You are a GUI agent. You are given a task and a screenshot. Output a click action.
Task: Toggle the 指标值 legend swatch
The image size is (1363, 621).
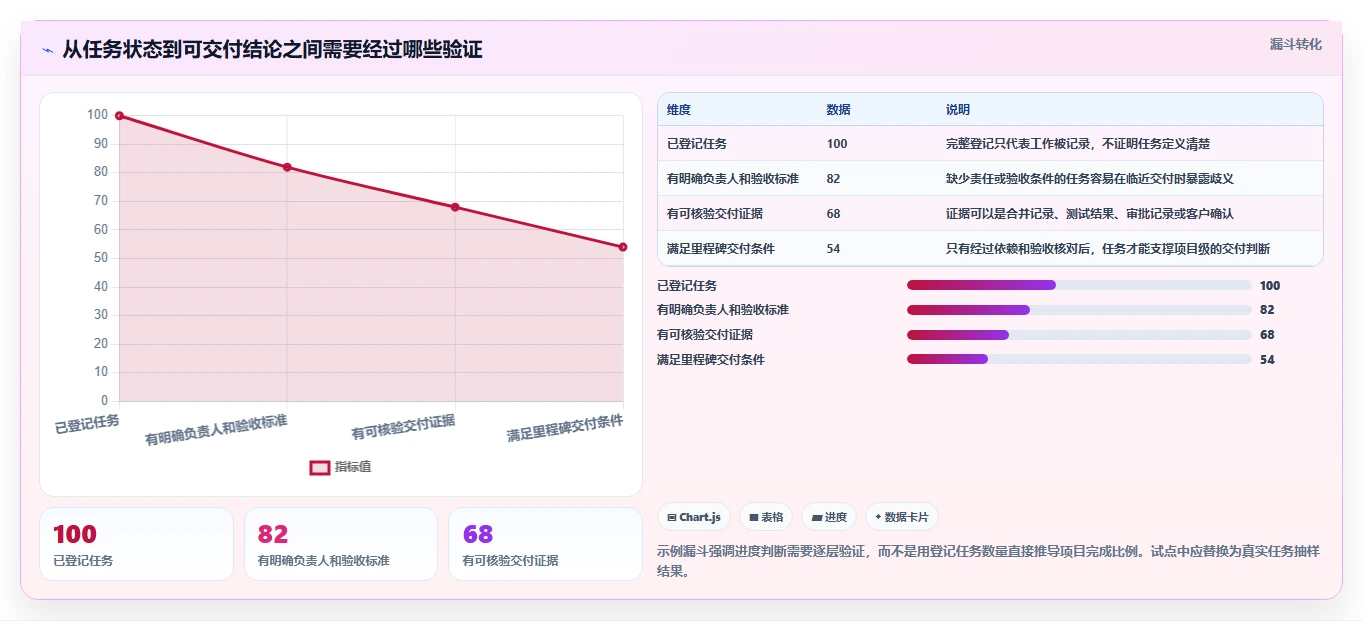320,467
